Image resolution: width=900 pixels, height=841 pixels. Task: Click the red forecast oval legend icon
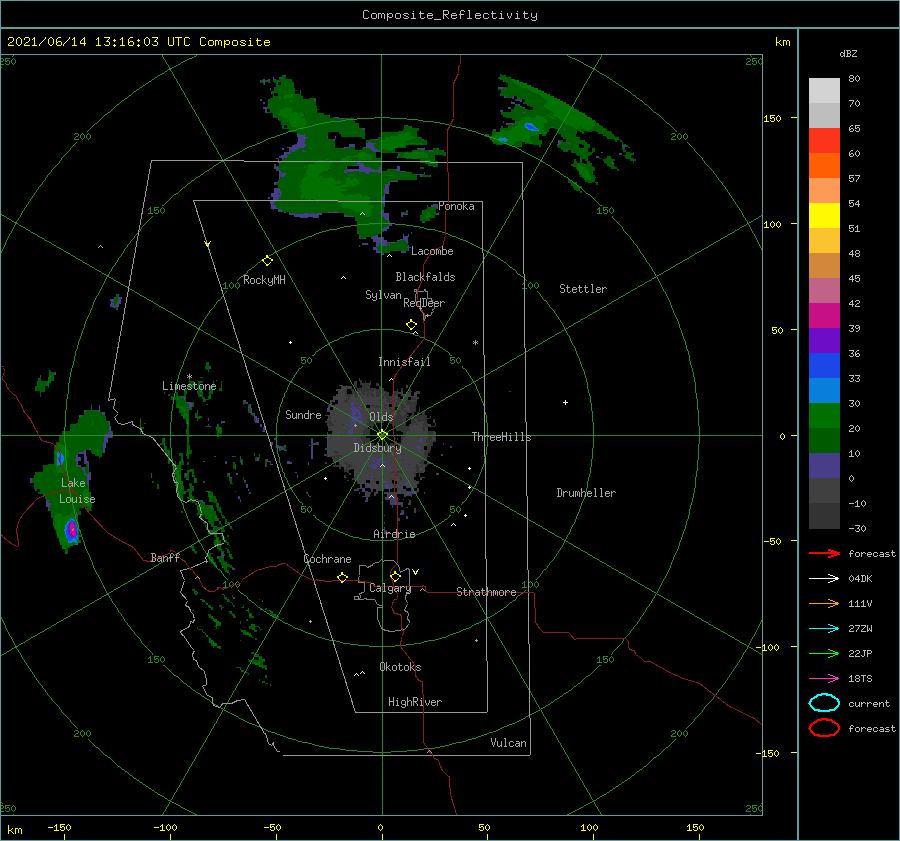coord(824,728)
